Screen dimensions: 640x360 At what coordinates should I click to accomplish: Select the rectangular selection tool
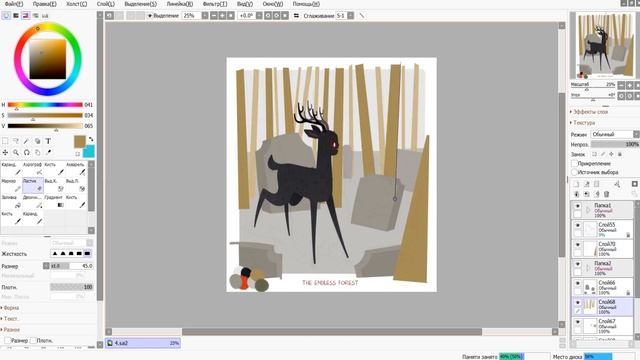(5, 141)
